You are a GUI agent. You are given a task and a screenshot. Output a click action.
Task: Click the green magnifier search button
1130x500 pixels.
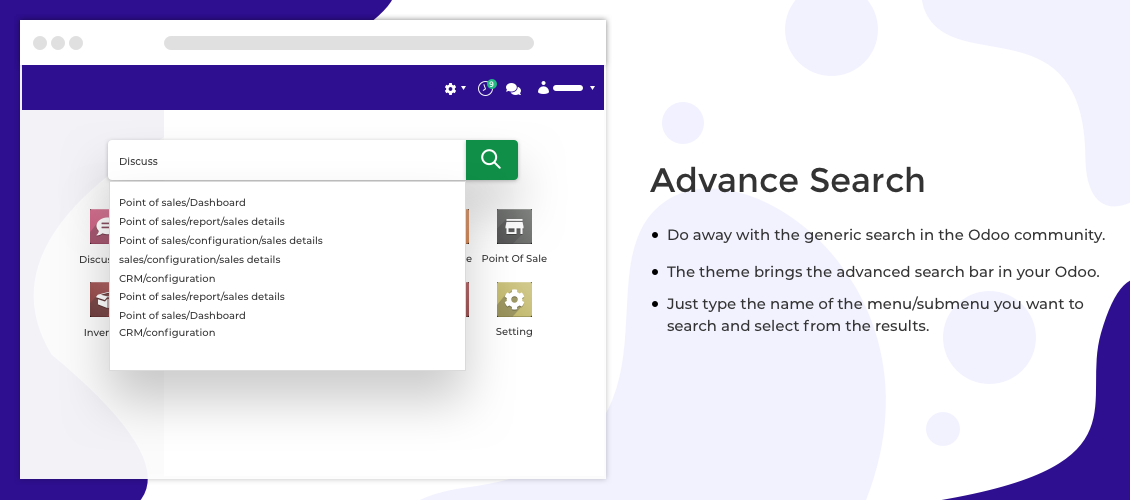[x=491, y=160]
